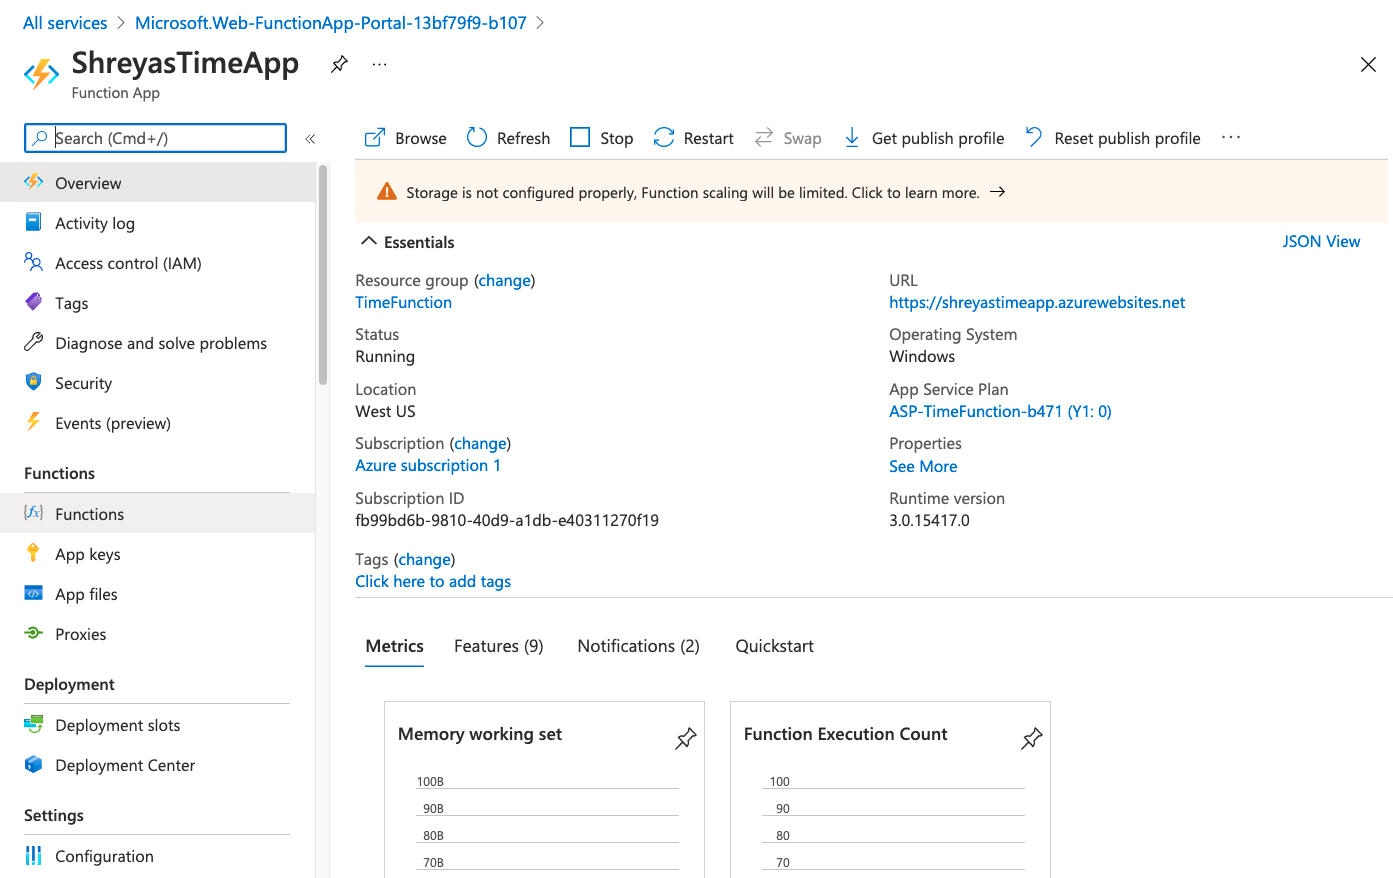The height and width of the screenshot is (878, 1393).
Task: Open the toolbar overflow ellipsis menu
Action: (1231, 137)
